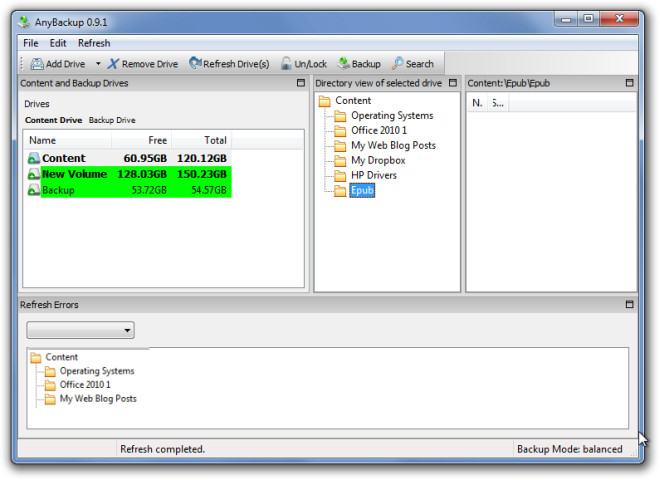660x480 pixels.
Task: Sort drives by Free column header
Action: pyautogui.click(x=141, y=140)
